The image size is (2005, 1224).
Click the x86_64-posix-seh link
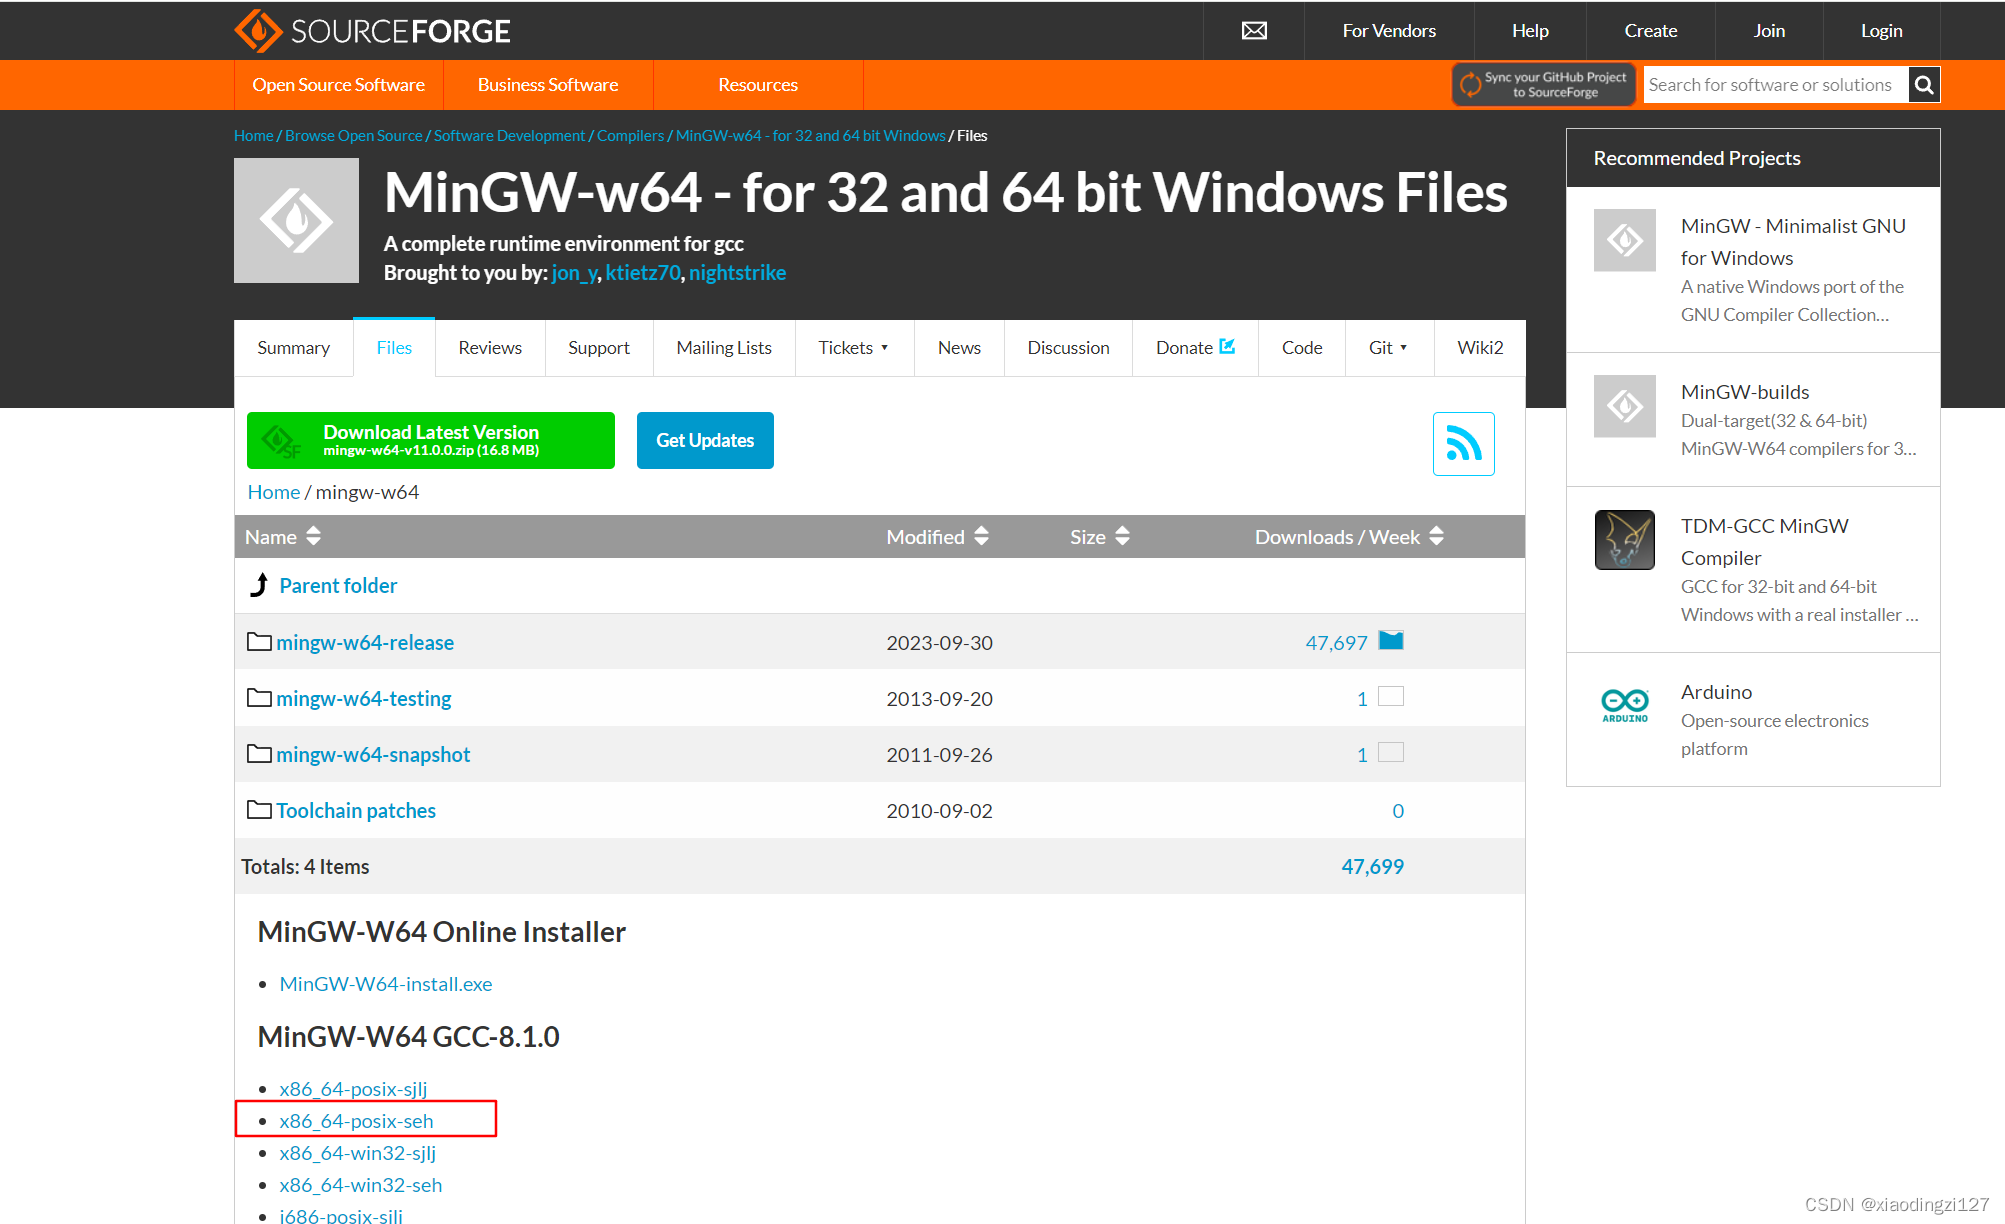click(x=356, y=1121)
